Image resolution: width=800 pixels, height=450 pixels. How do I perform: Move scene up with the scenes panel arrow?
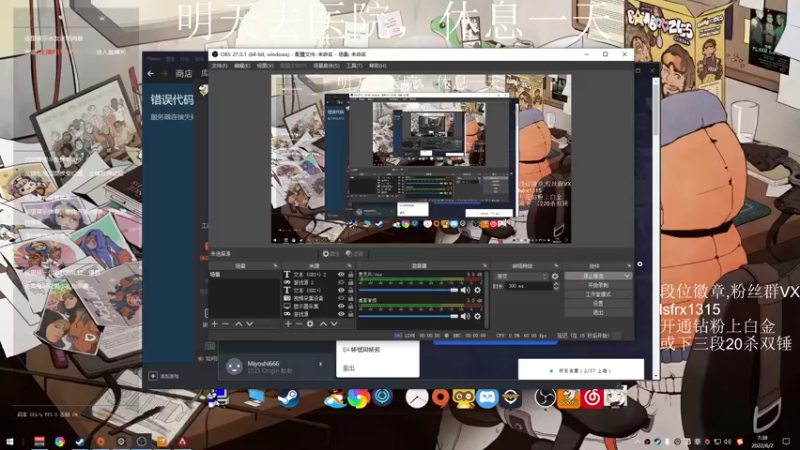(x=238, y=324)
